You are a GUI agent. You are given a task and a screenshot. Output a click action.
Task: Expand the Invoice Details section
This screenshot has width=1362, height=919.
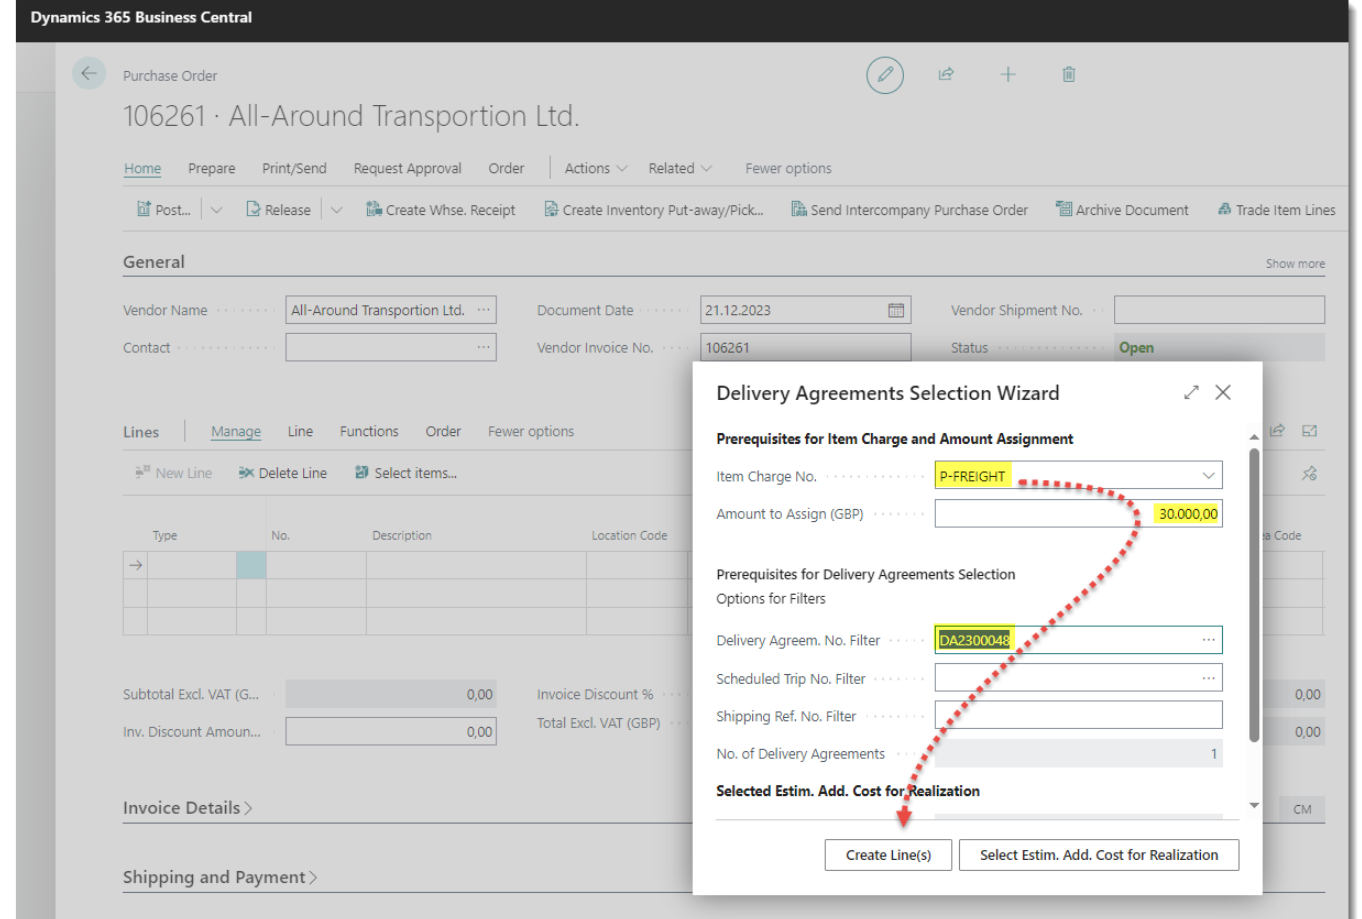(x=187, y=808)
